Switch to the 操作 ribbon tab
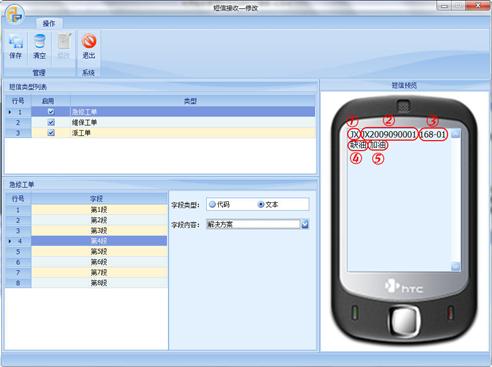The image size is (492, 367). tap(49, 23)
